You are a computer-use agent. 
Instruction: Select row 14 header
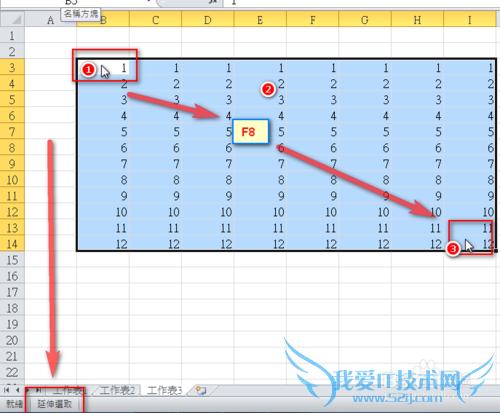pos(12,244)
